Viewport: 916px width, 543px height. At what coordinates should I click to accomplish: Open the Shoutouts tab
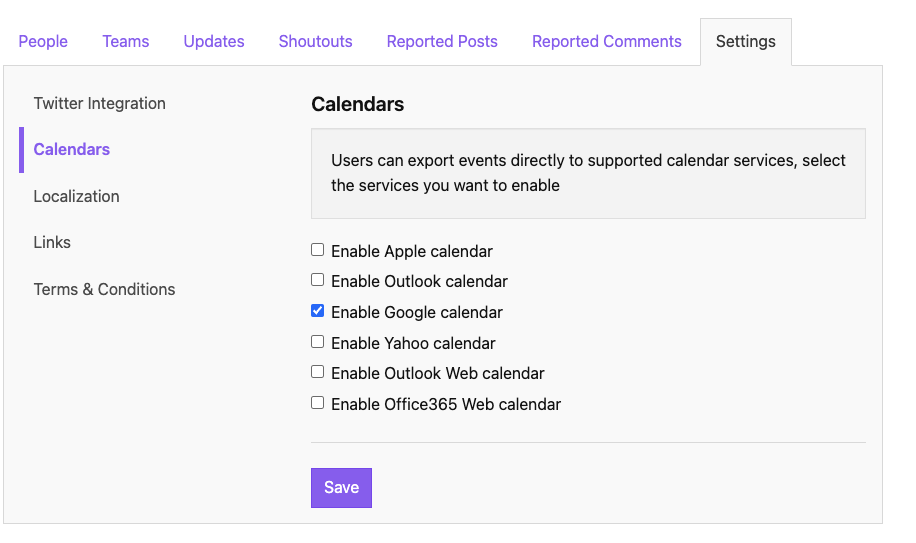pyautogui.click(x=315, y=41)
